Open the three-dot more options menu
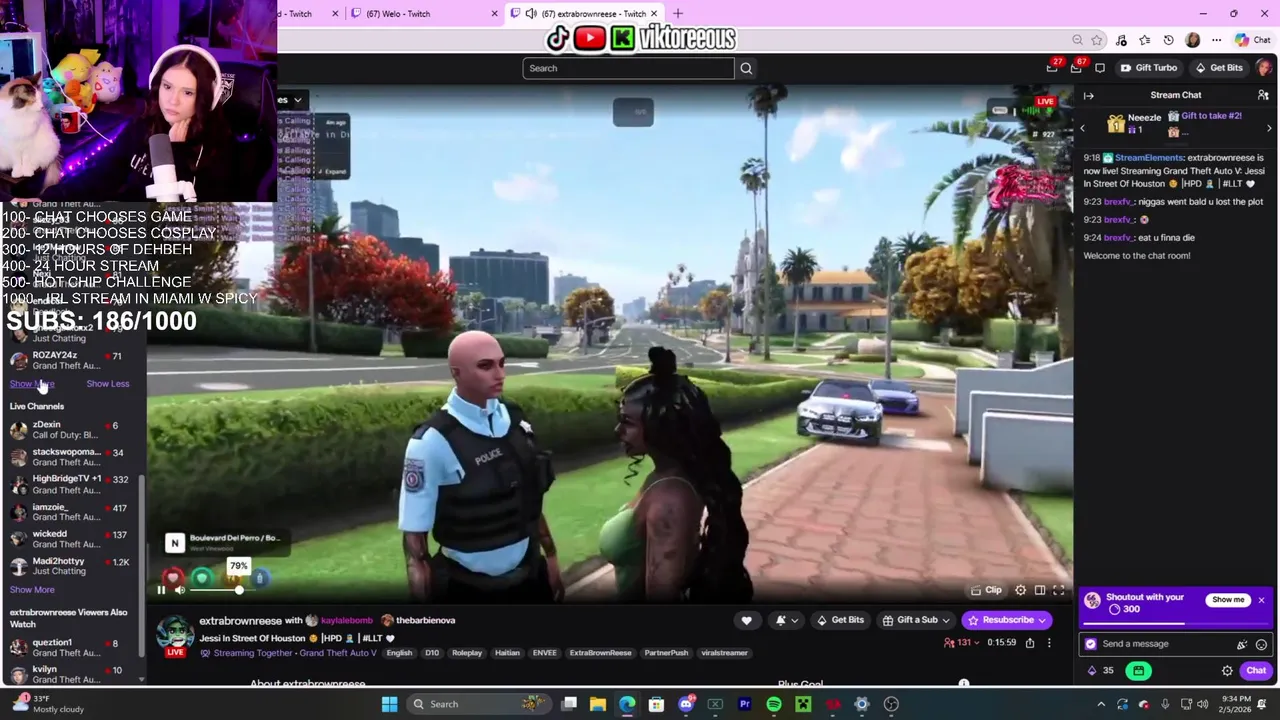 point(1049,642)
